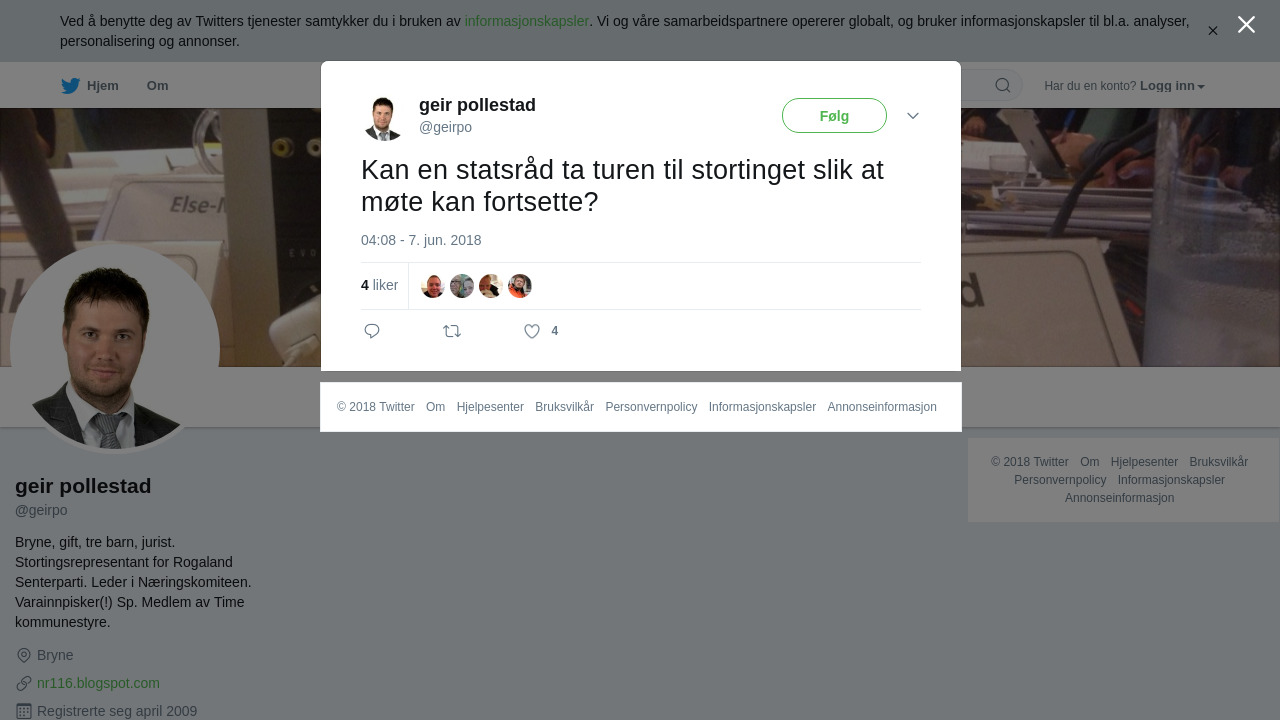Click the reply speech bubble icon

pyautogui.click(x=372, y=331)
